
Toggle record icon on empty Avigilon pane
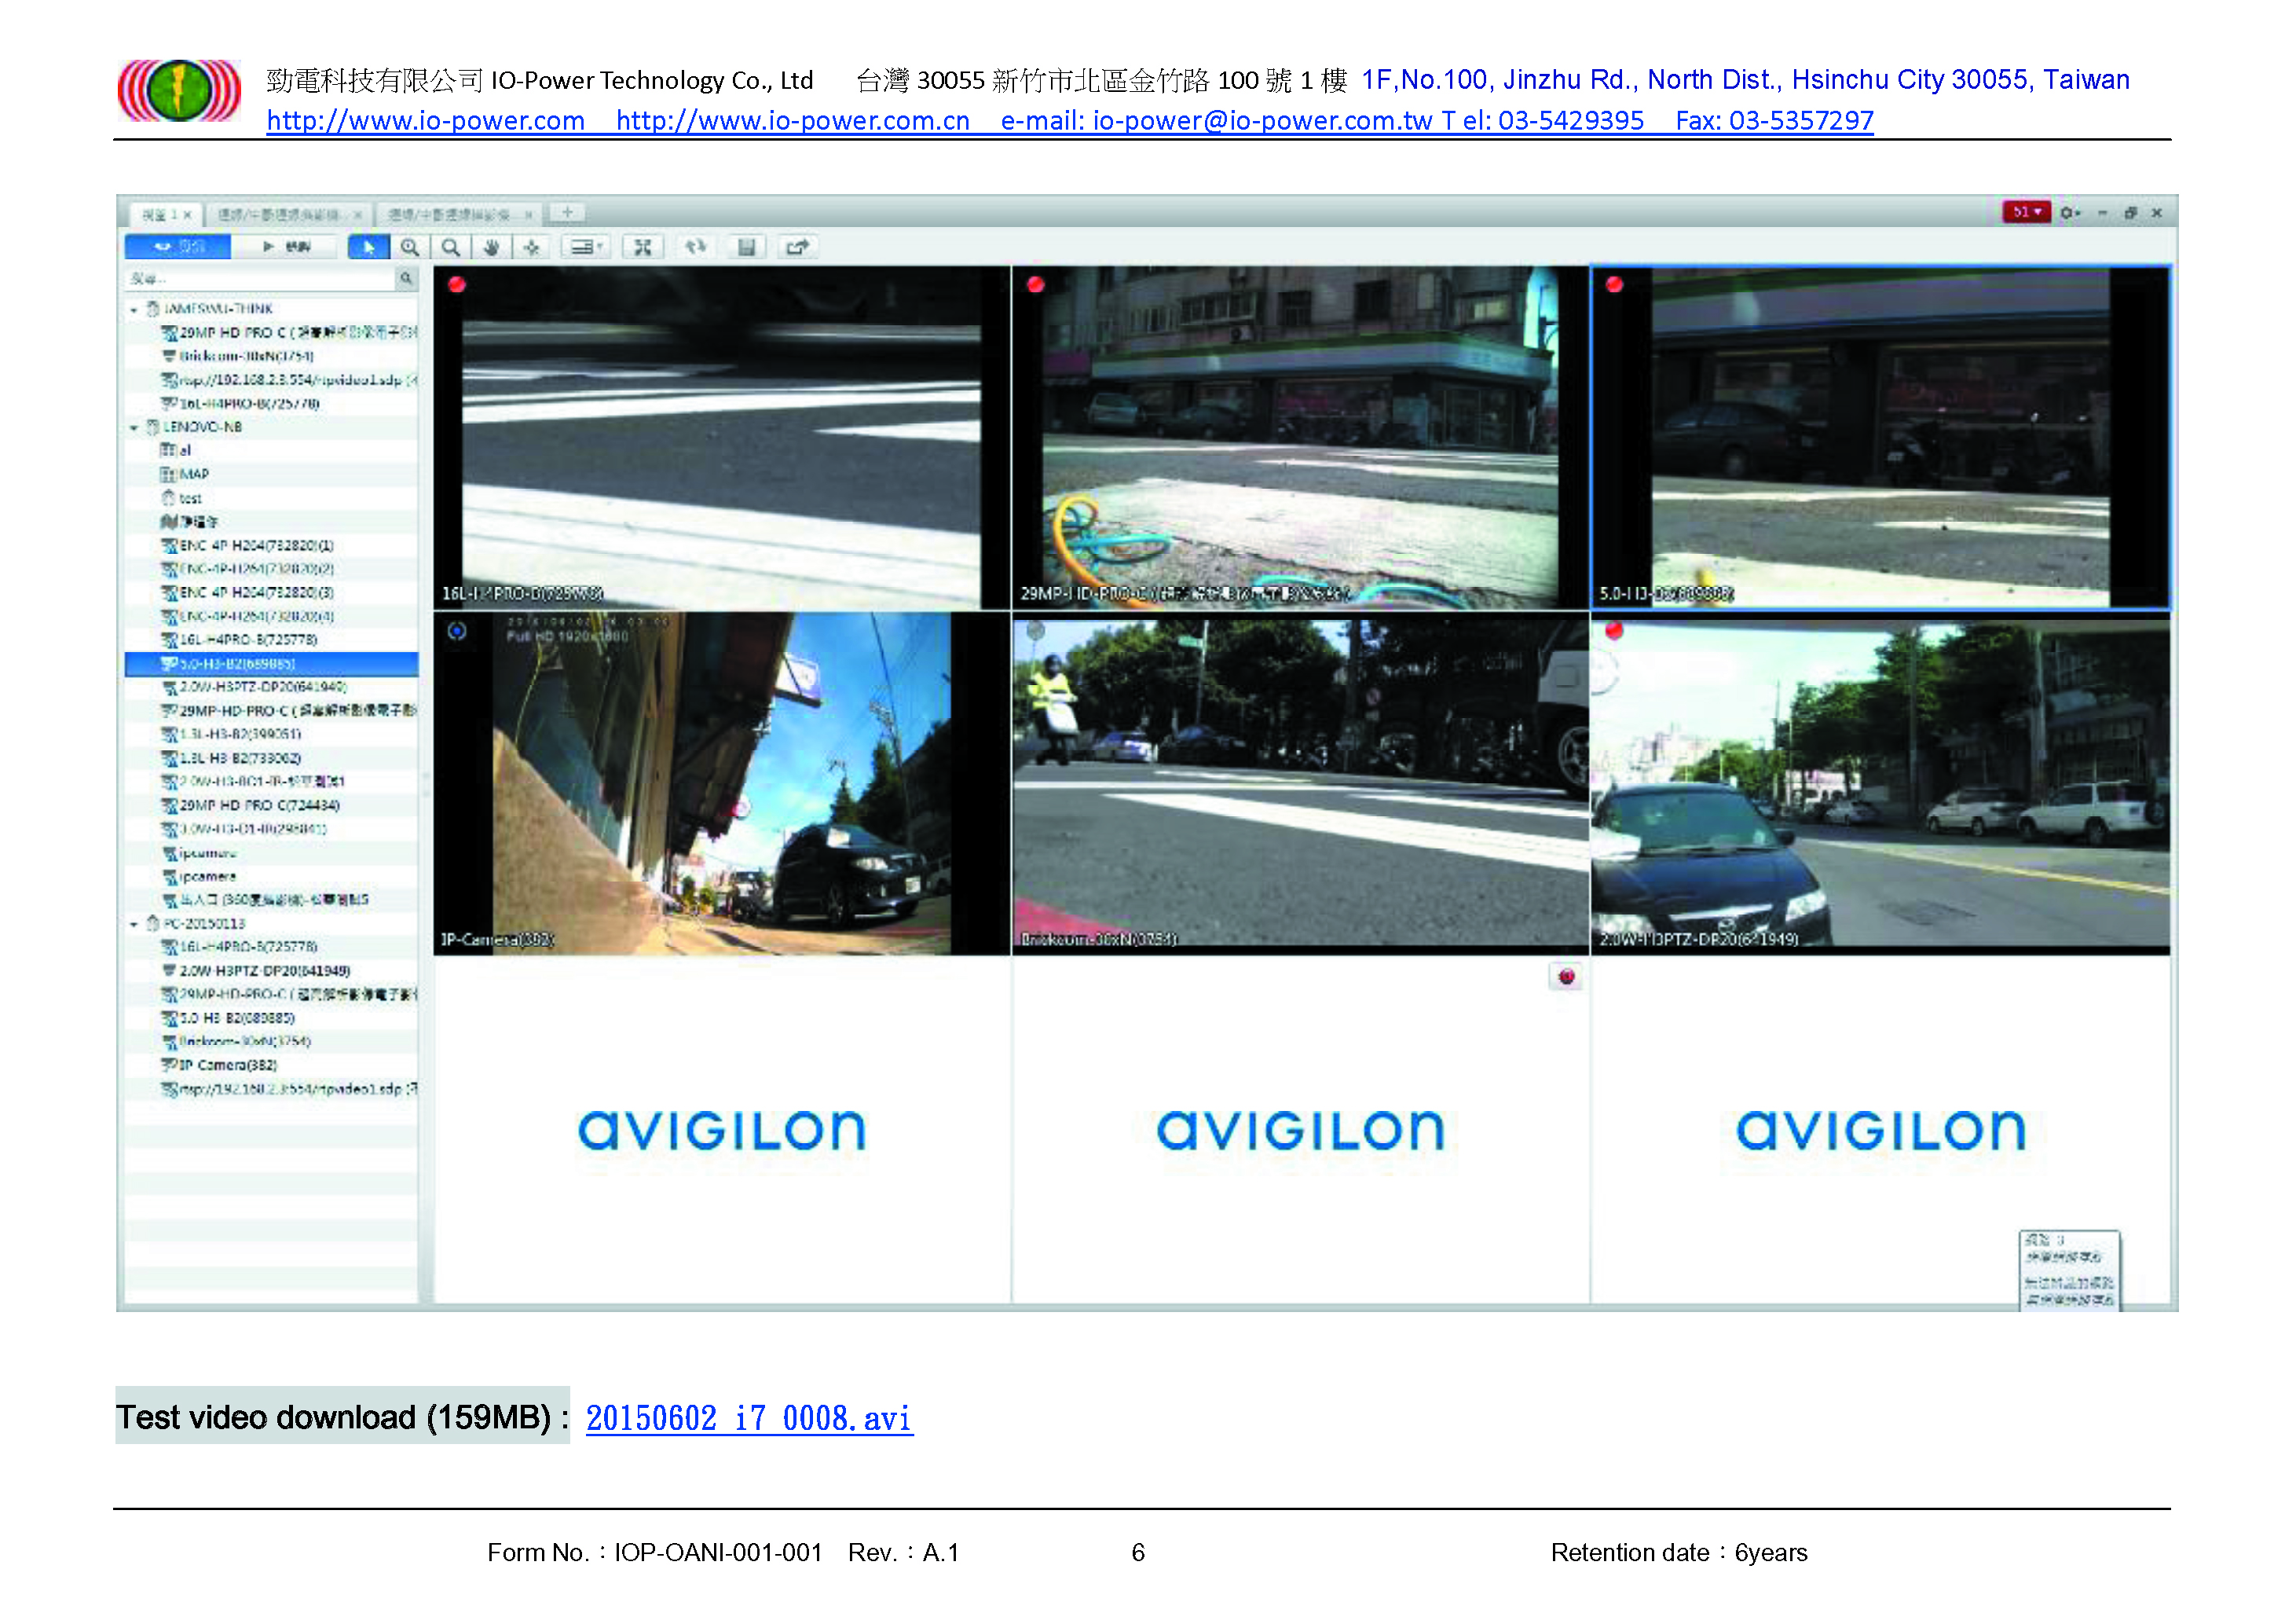pyautogui.click(x=1566, y=977)
